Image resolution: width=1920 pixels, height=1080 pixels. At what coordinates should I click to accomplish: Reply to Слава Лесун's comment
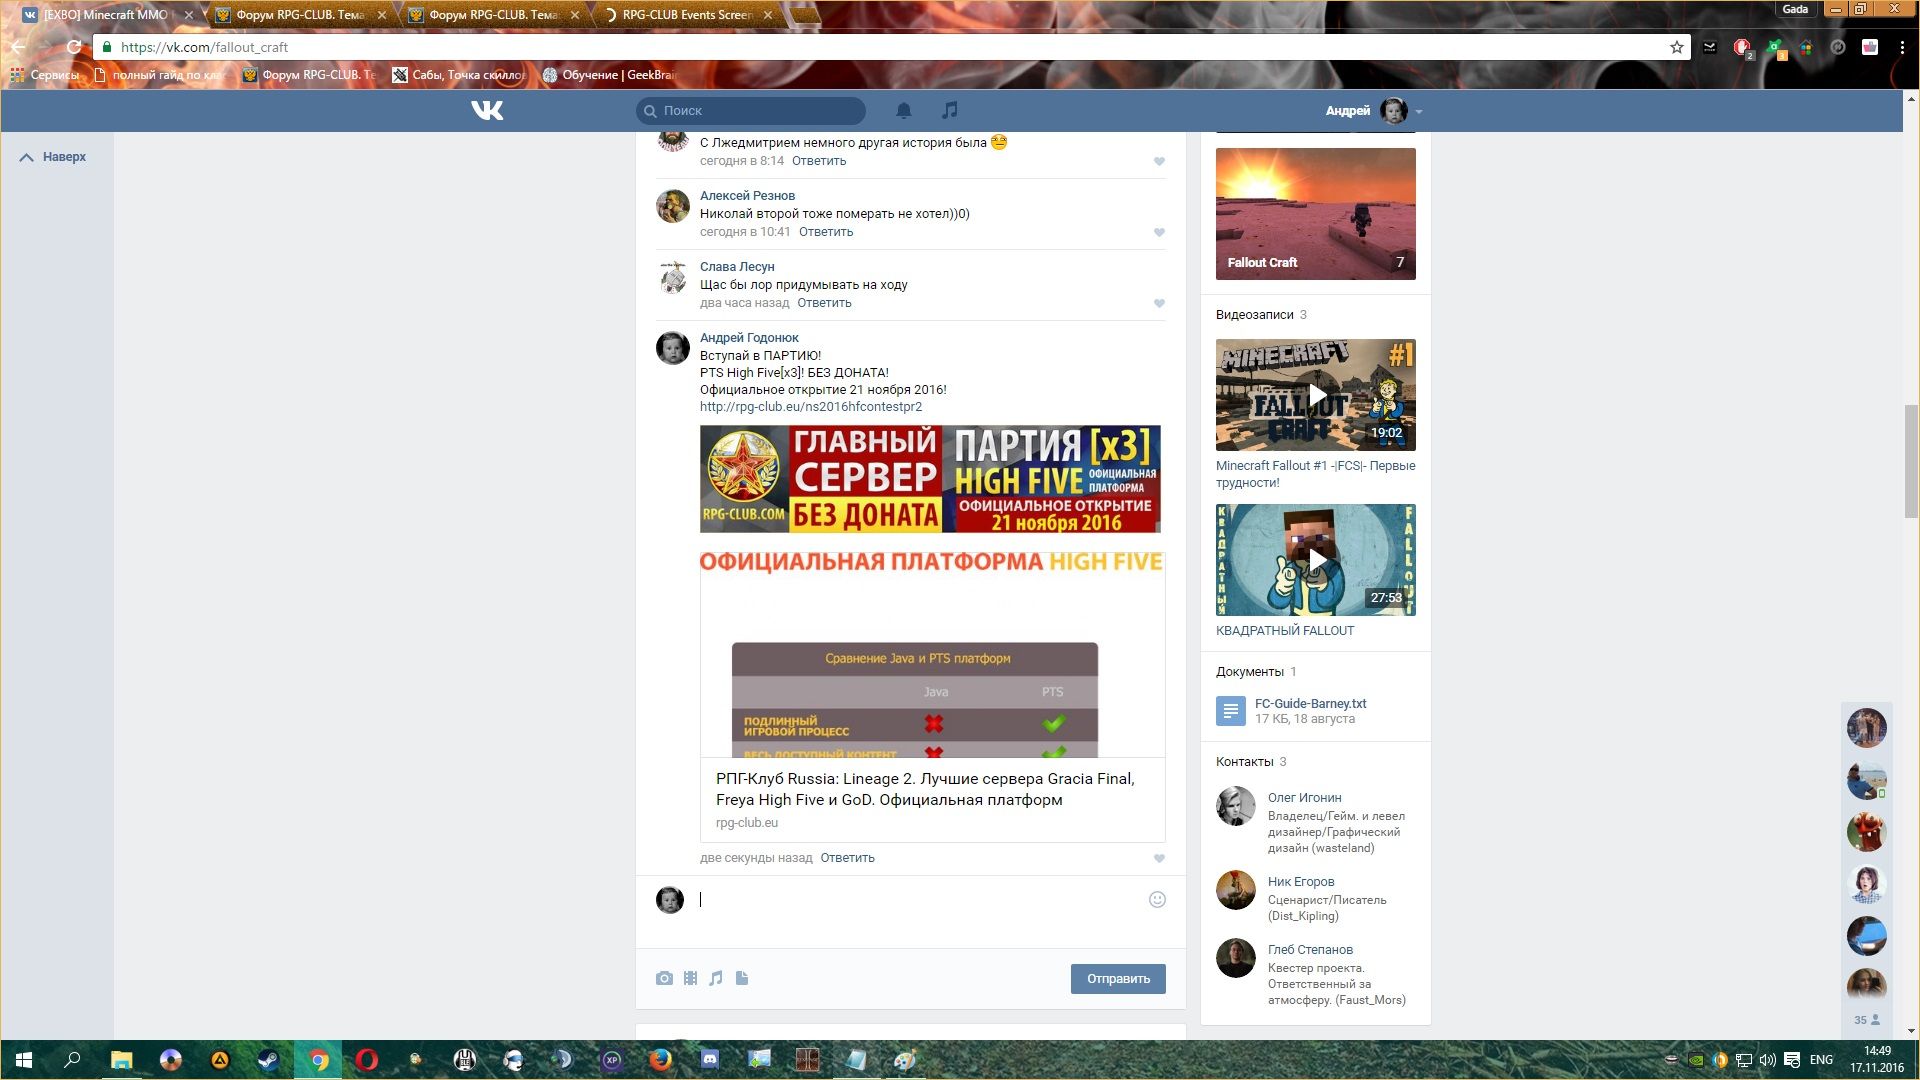click(x=824, y=303)
